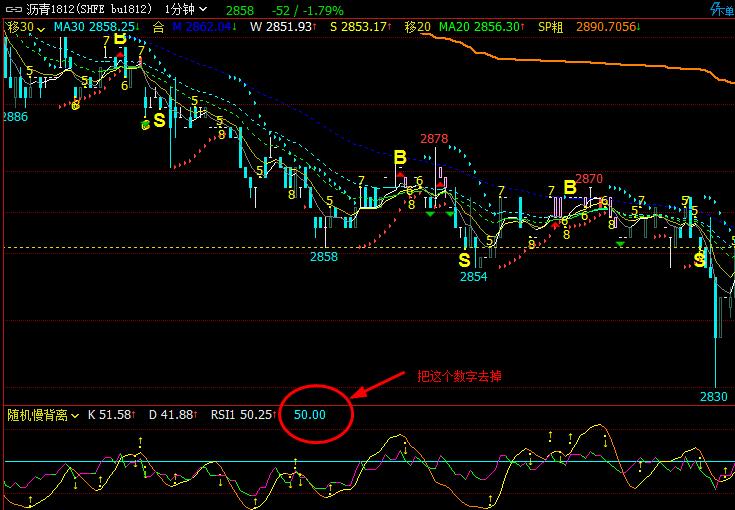Select the W 2851.93 indicator value
The height and width of the screenshot is (510, 735).
point(283,27)
